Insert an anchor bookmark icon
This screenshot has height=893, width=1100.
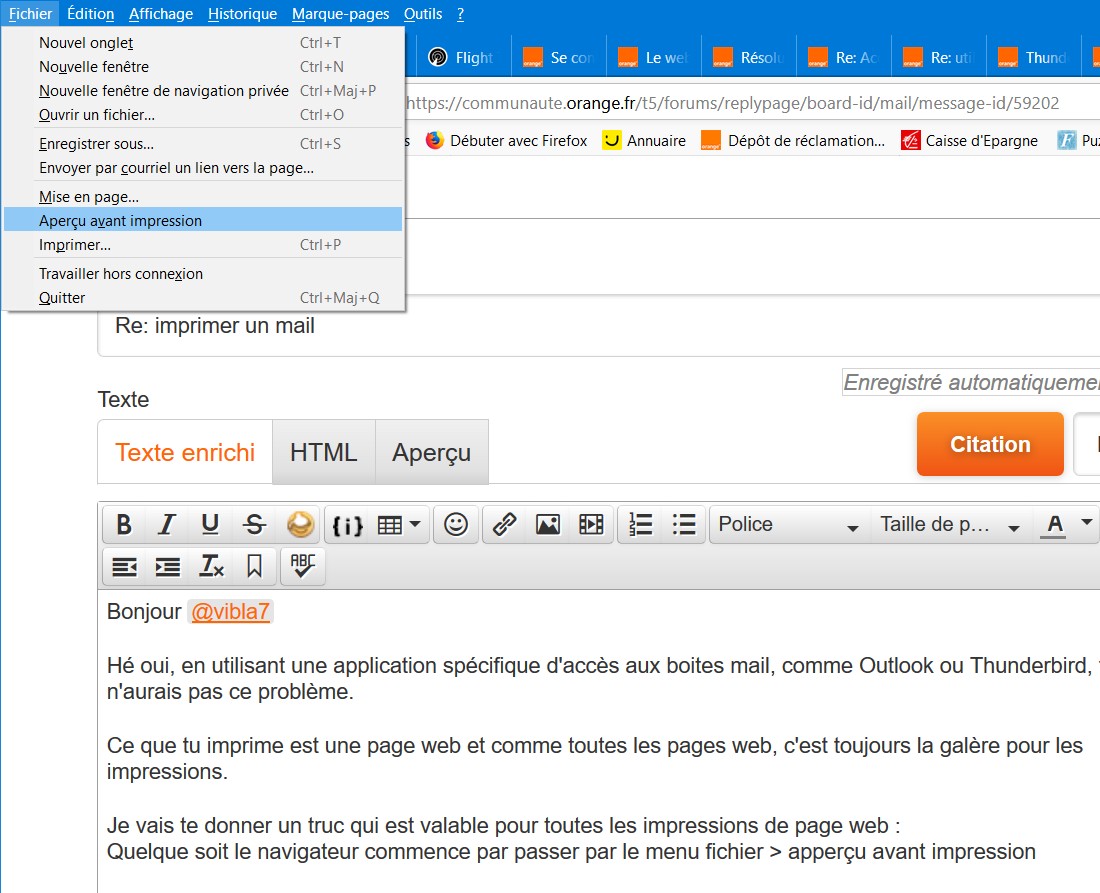pyautogui.click(x=254, y=567)
